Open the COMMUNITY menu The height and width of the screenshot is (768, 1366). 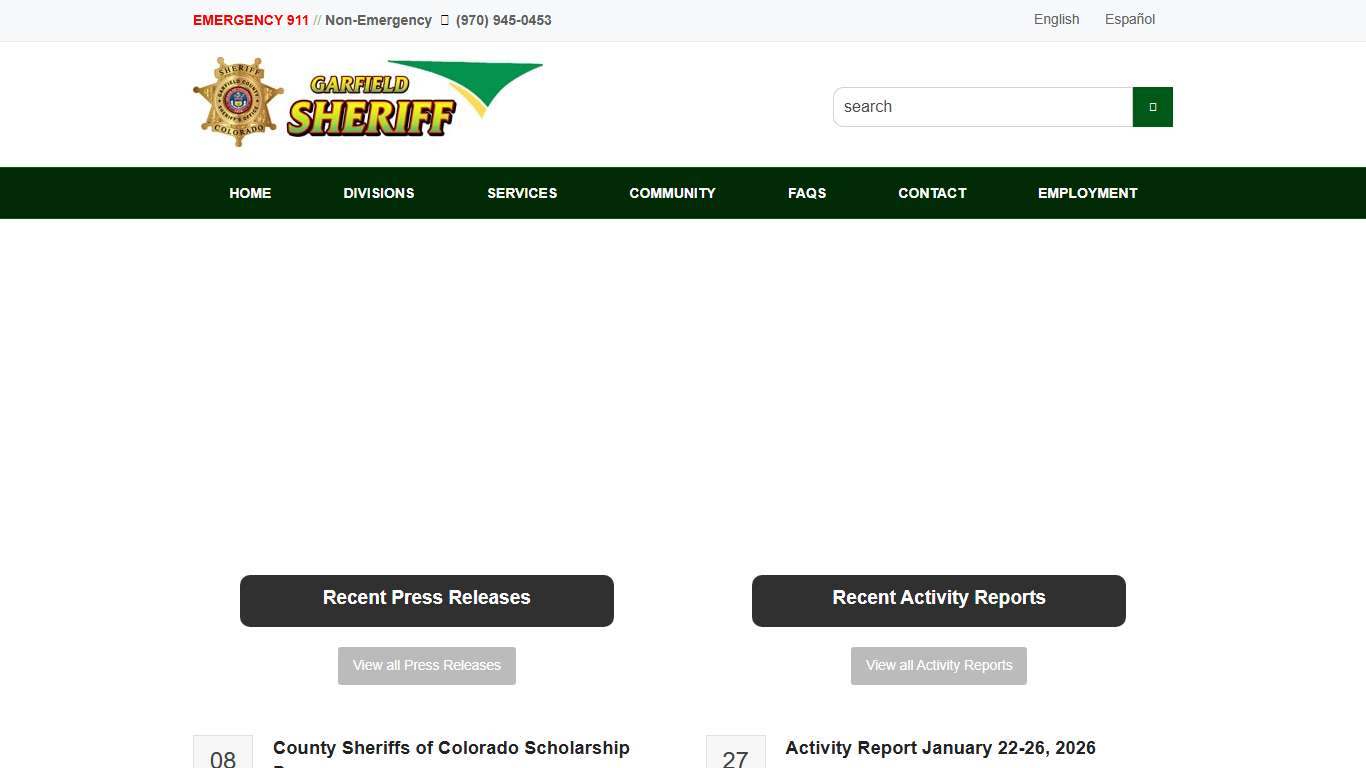point(672,193)
